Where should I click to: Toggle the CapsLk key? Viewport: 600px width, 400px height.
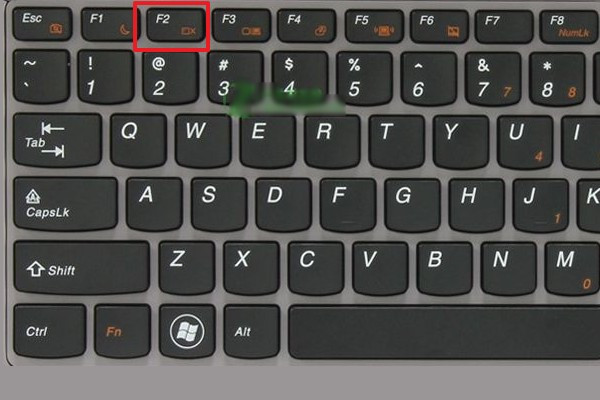pyautogui.click(x=65, y=204)
